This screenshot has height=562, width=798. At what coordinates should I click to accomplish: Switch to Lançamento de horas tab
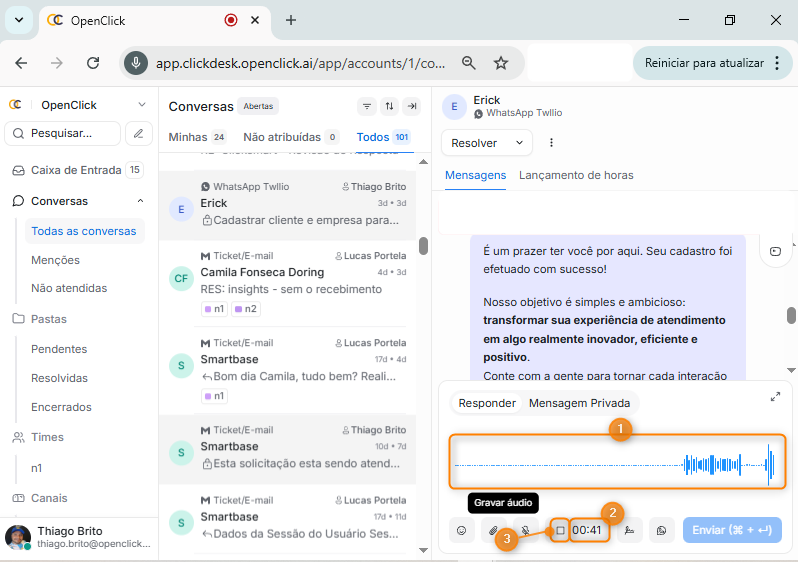pos(576,175)
